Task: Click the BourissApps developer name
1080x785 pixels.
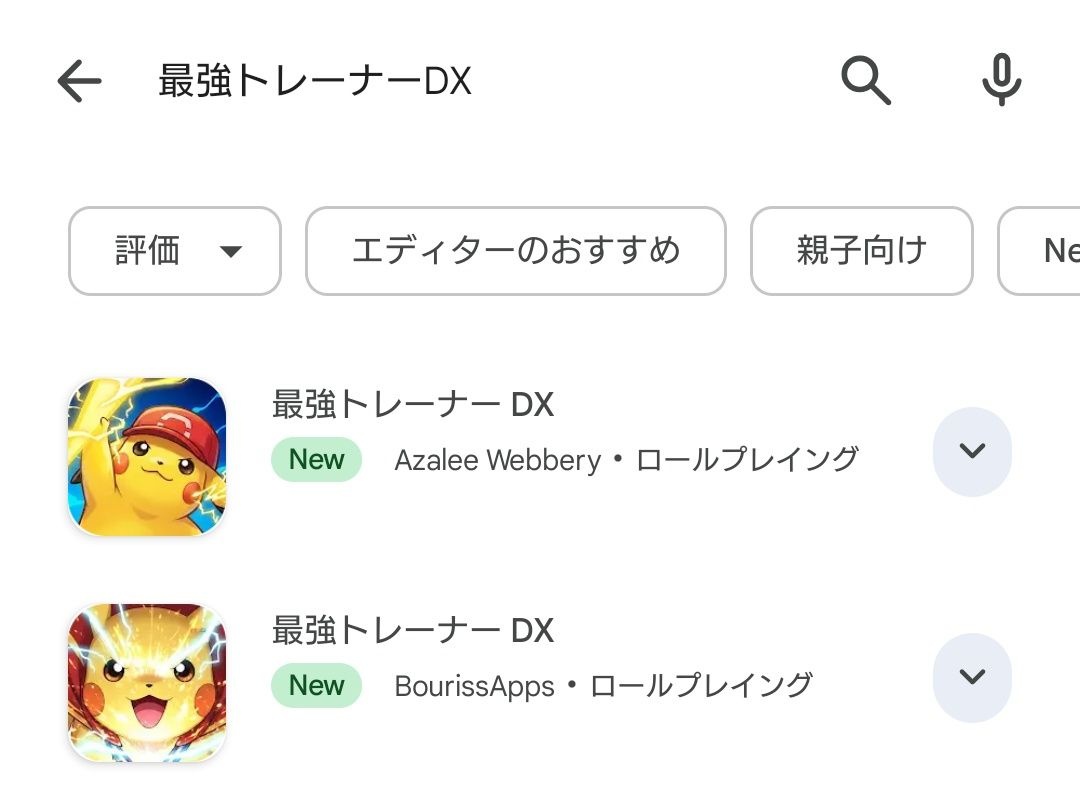Action: point(474,686)
